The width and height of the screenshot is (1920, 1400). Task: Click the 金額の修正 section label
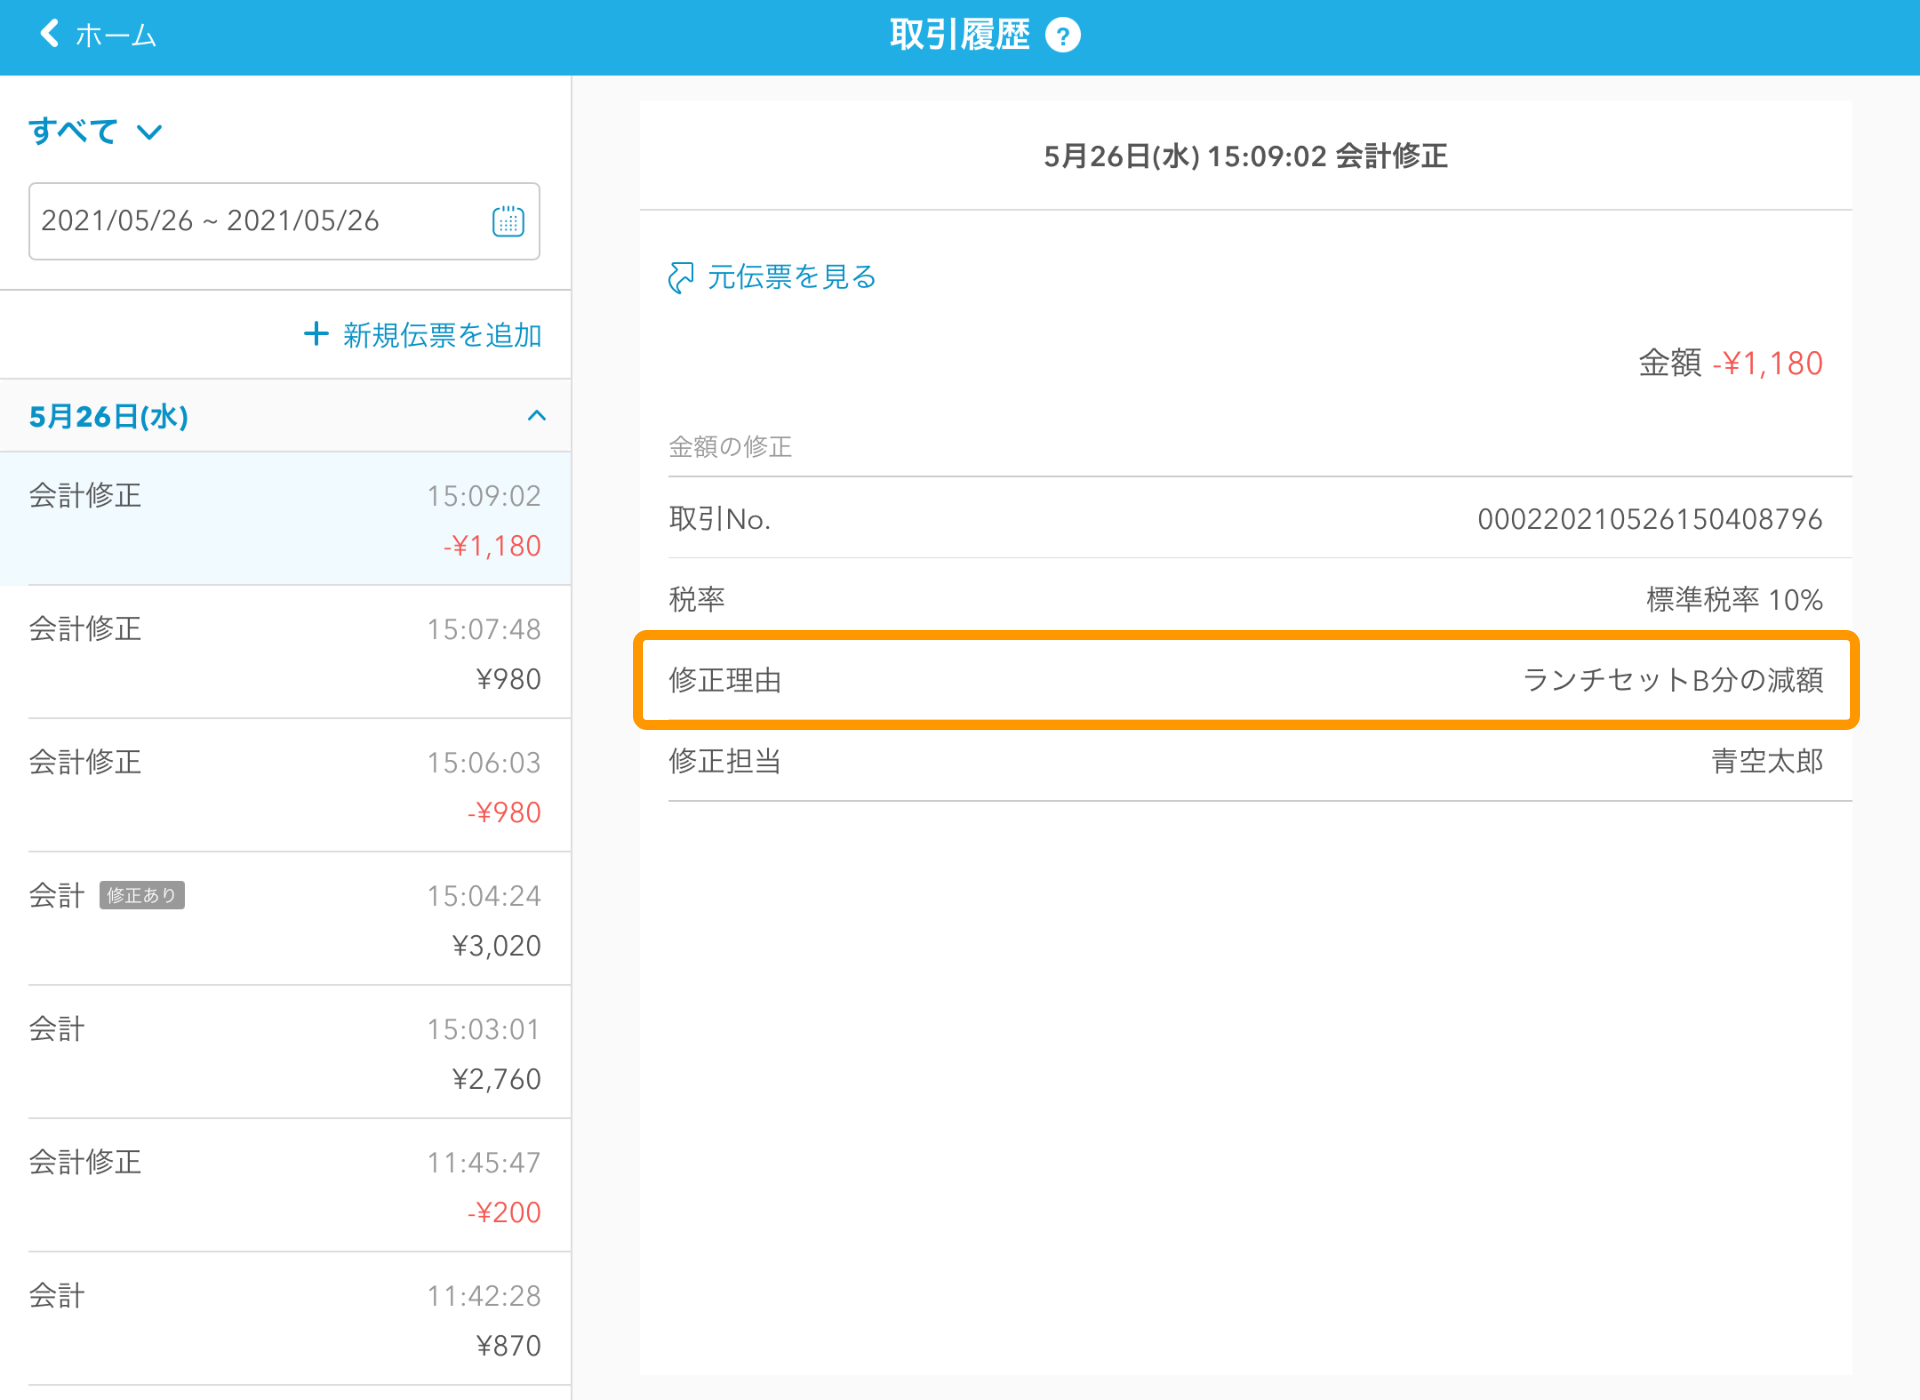730,446
